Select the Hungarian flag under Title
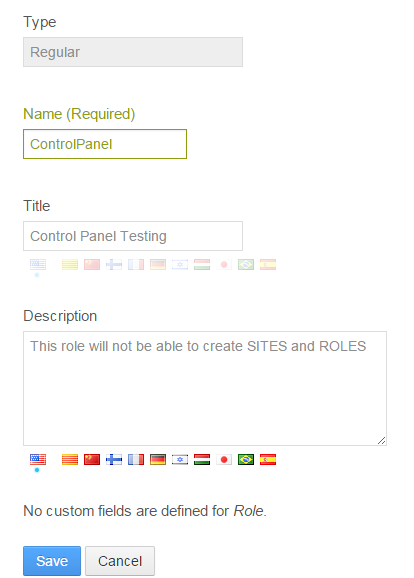The width and height of the screenshot is (414, 578). [202, 265]
